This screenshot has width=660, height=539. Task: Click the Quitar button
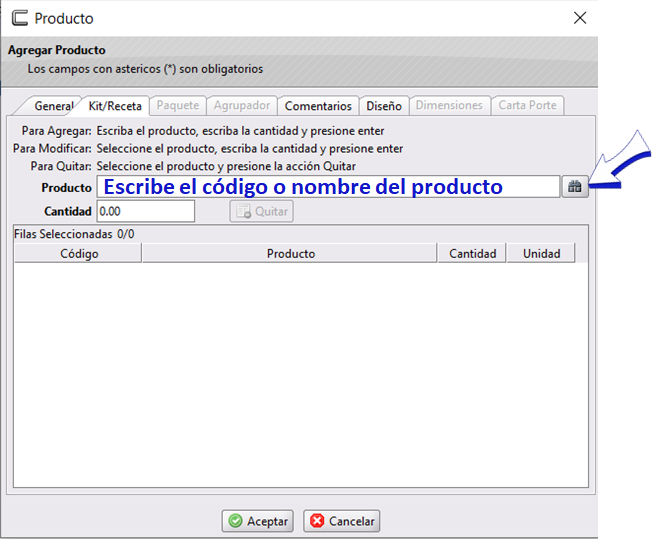(261, 211)
